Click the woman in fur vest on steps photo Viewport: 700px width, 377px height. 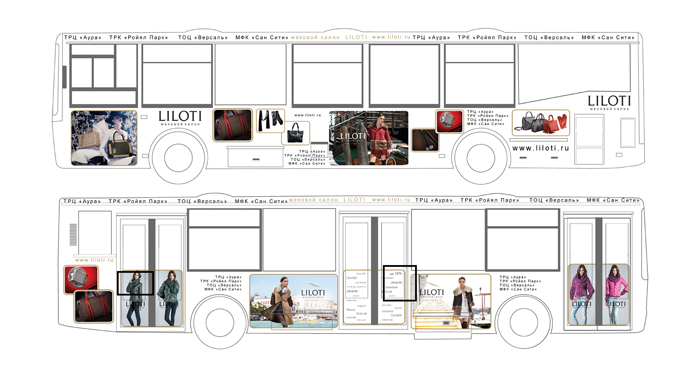click(451, 302)
